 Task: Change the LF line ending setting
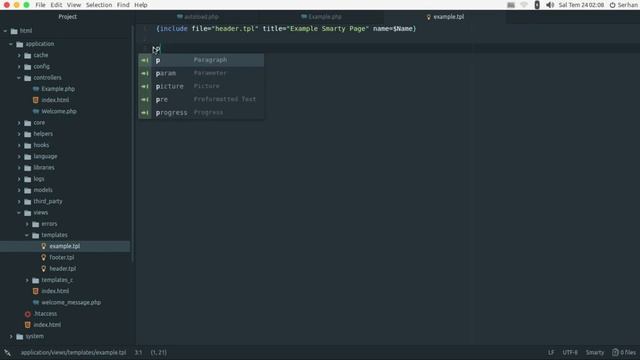(x=551, y=352)
